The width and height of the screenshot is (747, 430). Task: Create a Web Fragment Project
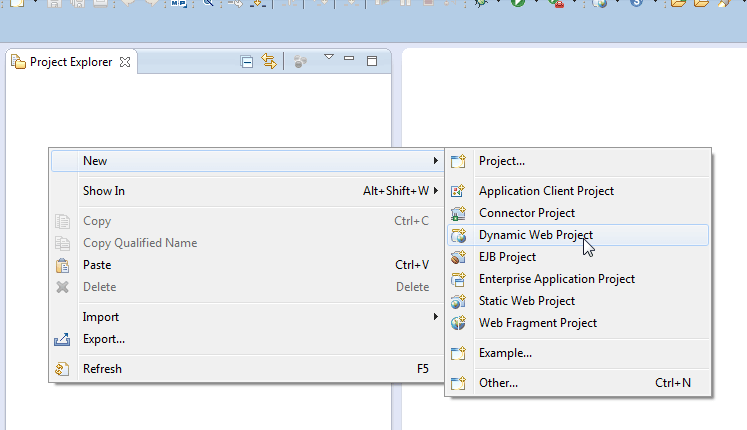point(578,323)
